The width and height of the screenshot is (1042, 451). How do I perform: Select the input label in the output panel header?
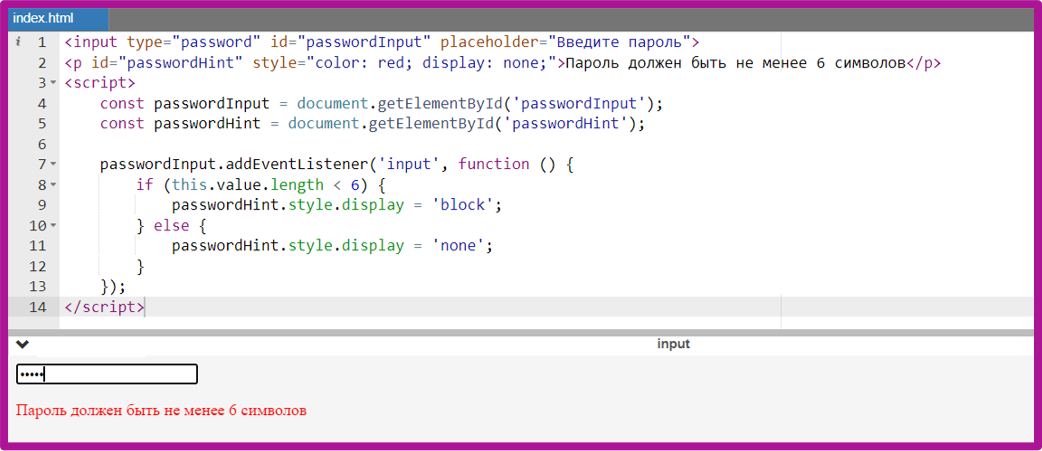[673, 344]
